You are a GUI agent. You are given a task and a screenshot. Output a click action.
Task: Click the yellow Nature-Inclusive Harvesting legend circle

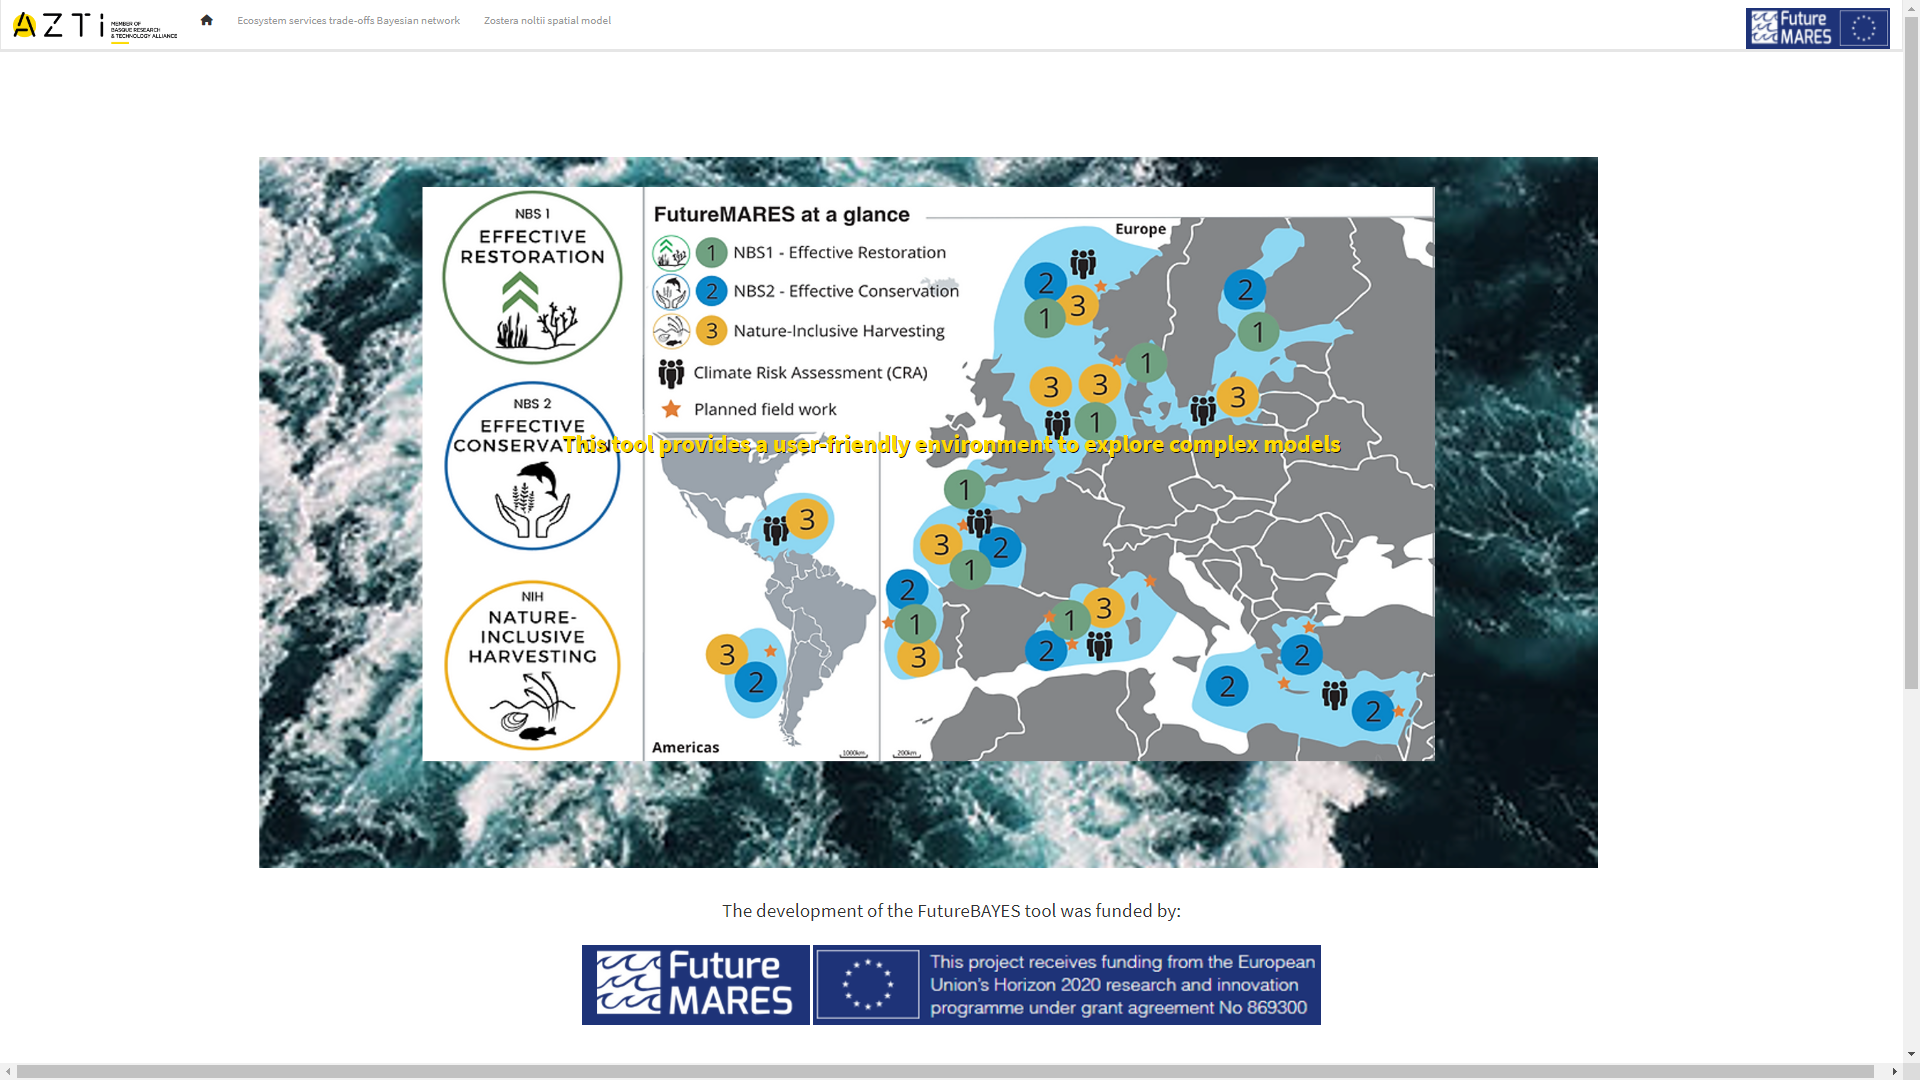pos(711,331)
